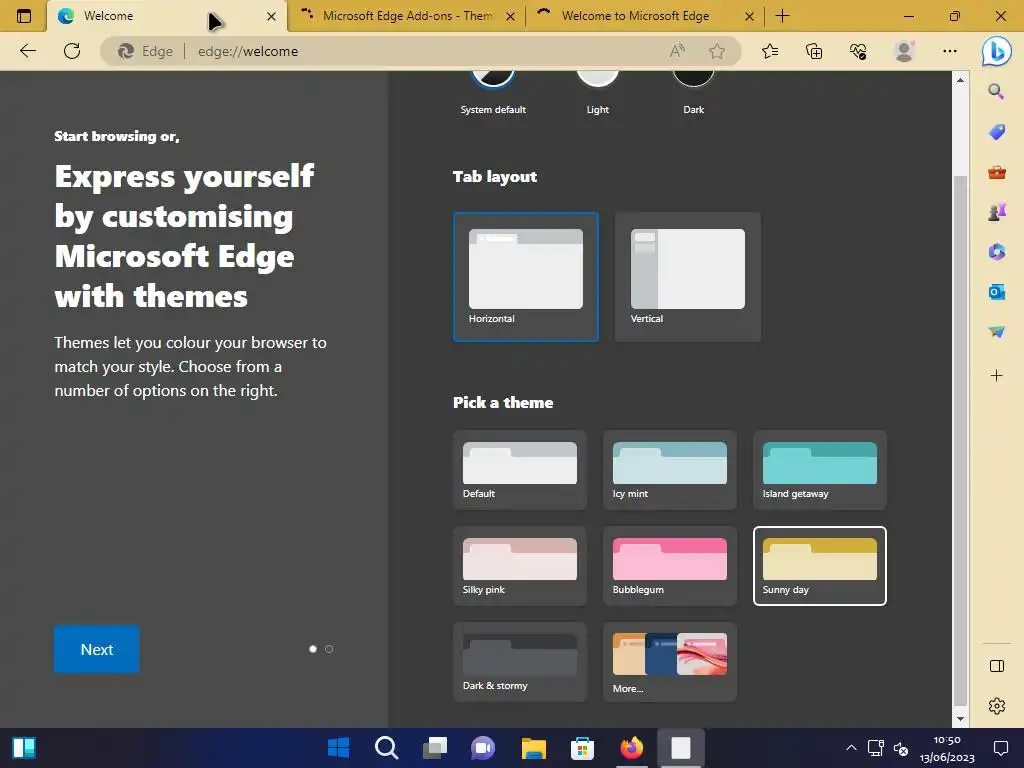
Task: Open sidebar Games chess icon
Action: click(x=996, y=212)
